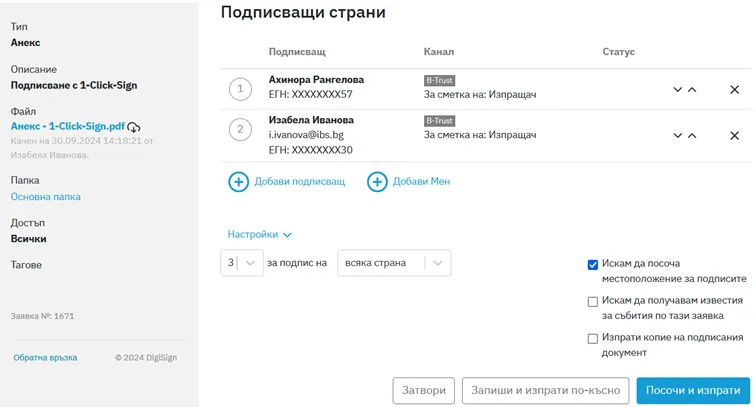Move Ахинора Рангелова up in order

(x=692, y=90)
